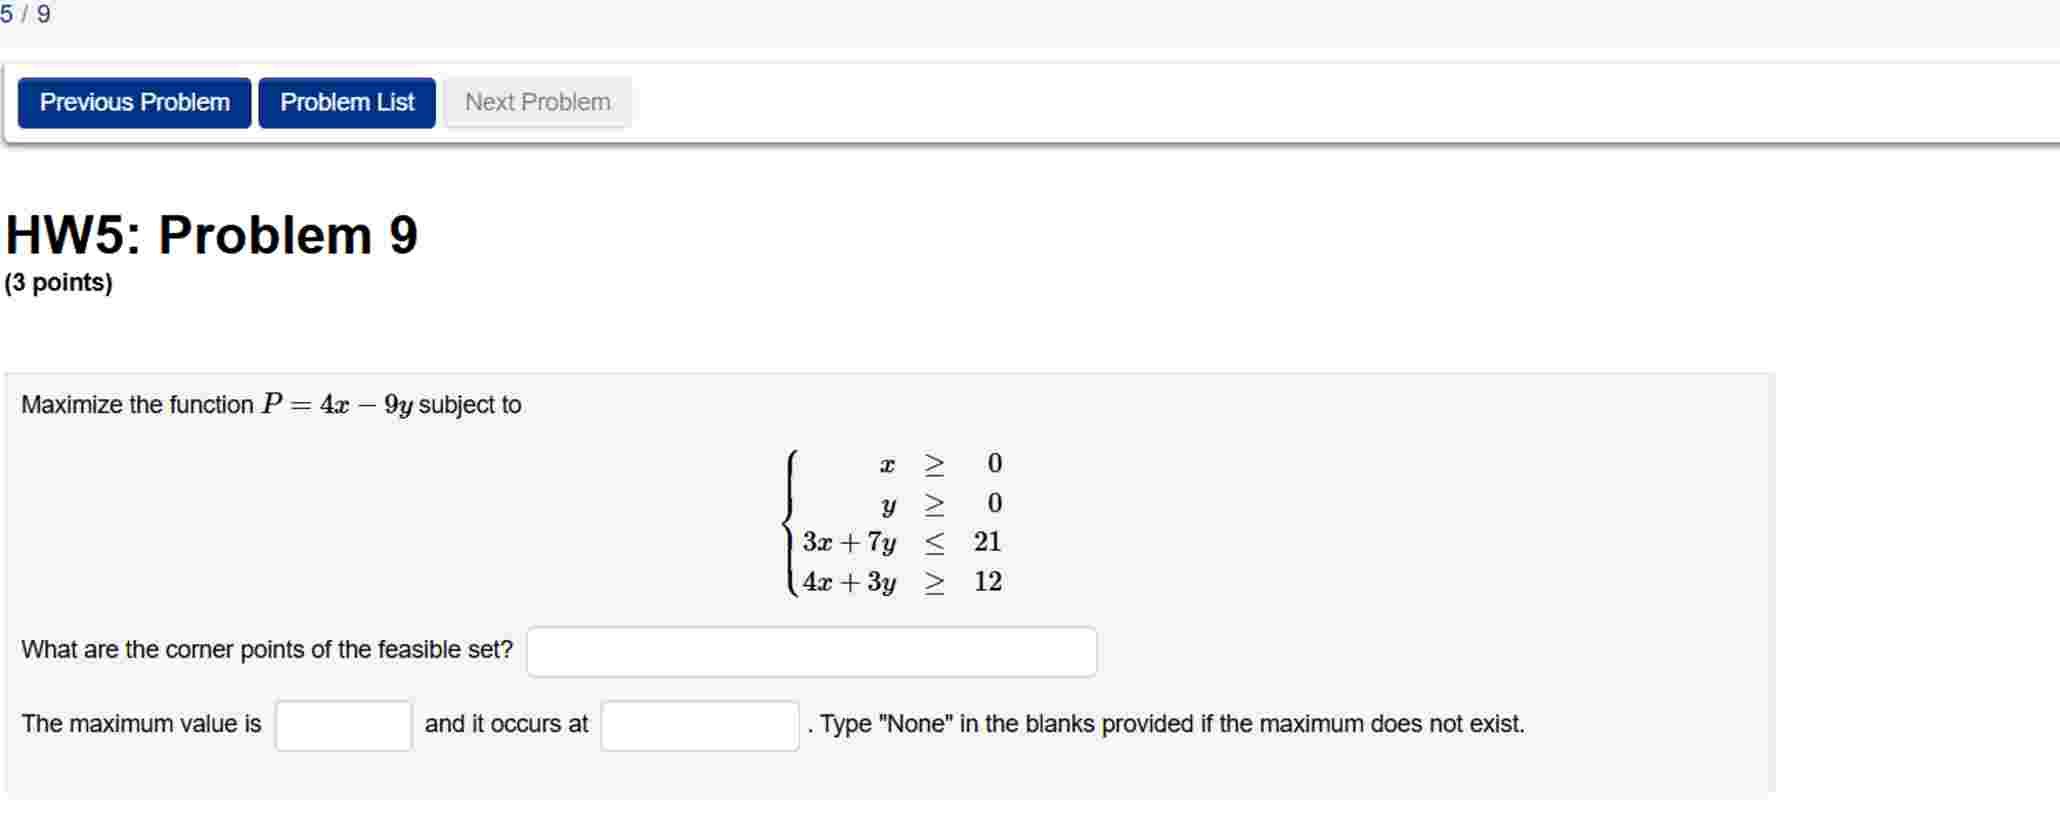
Task: Navigate back using Previous Problem
Action: pos(134,102)
